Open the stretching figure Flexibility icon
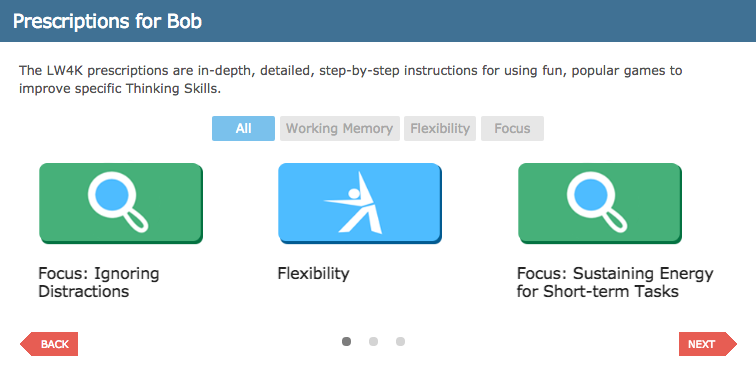 coord(355,203)
